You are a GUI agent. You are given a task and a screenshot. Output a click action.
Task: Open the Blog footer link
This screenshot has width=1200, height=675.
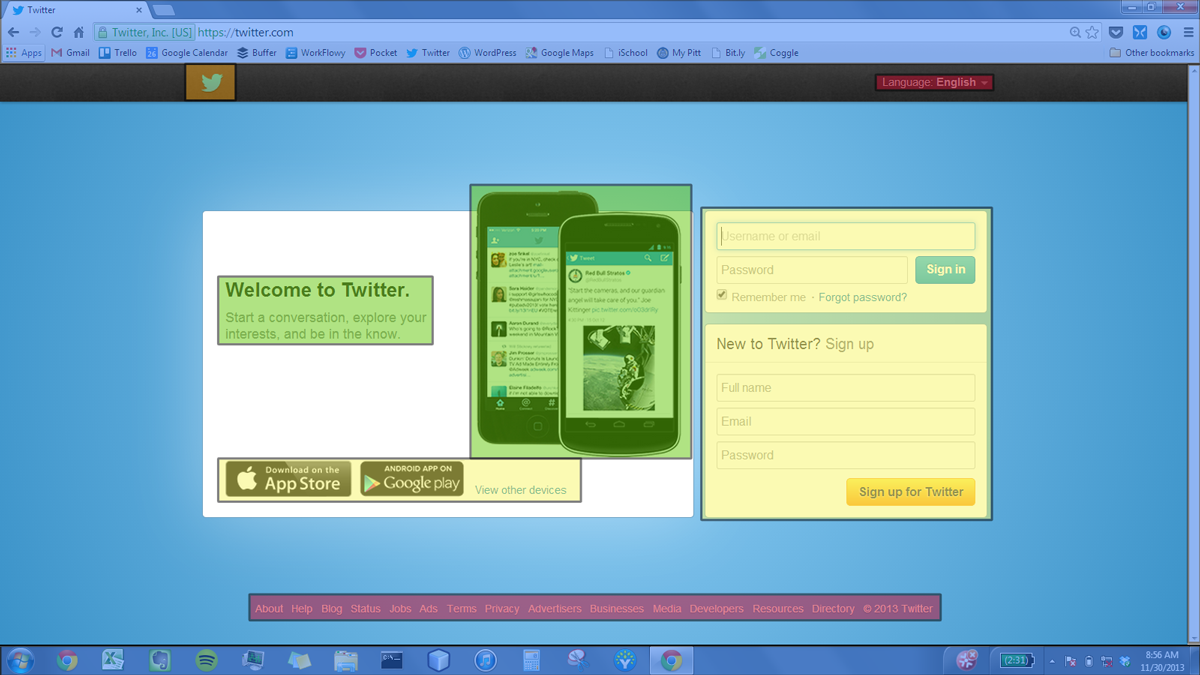(332, 608)
